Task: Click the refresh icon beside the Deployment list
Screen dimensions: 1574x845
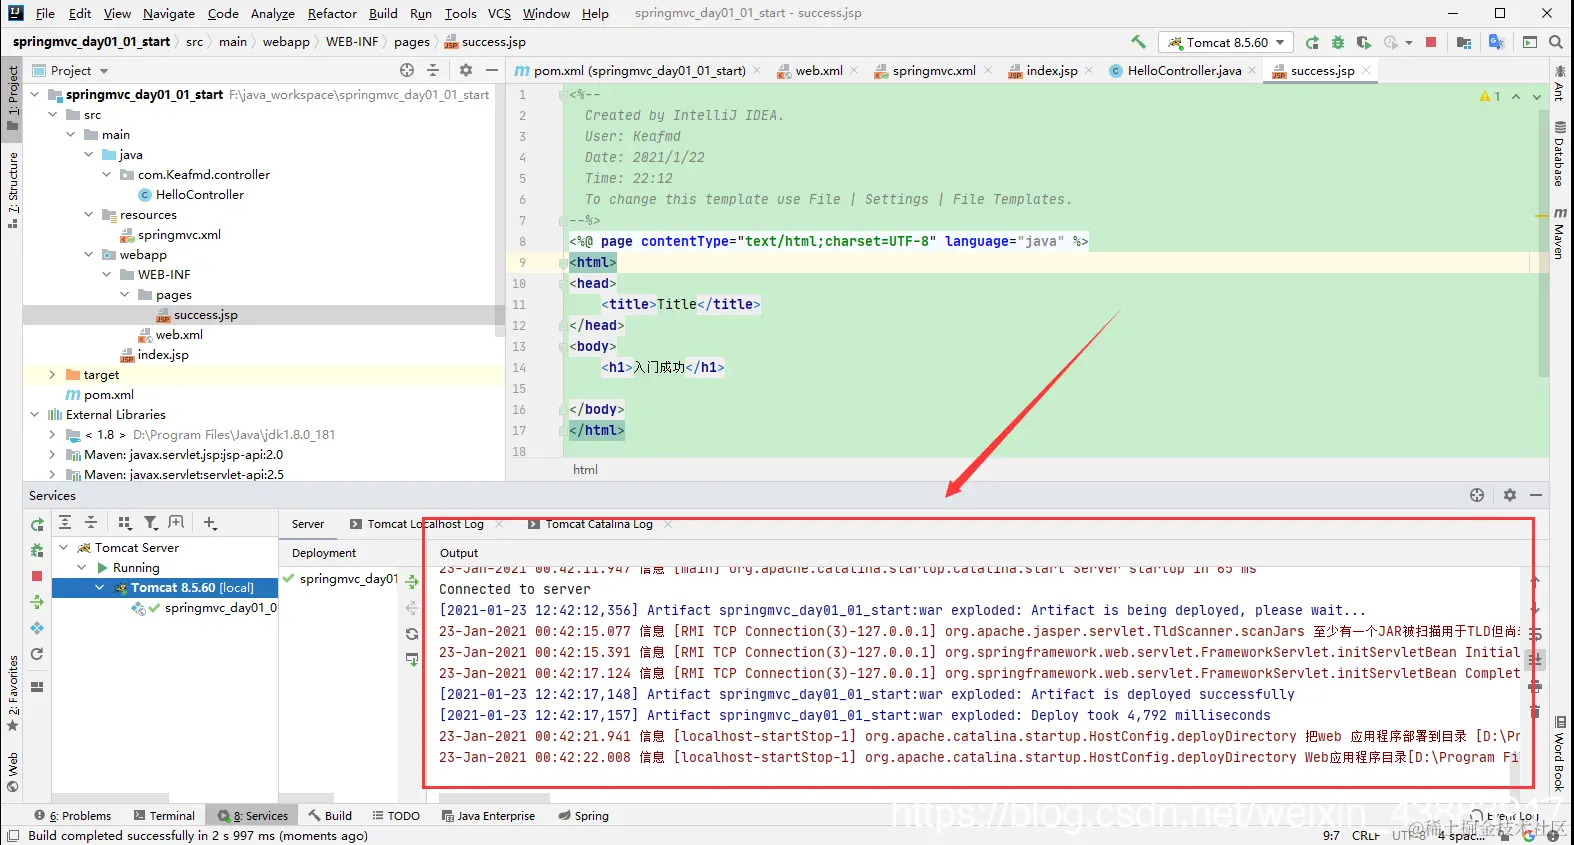Action: (412, 634)
